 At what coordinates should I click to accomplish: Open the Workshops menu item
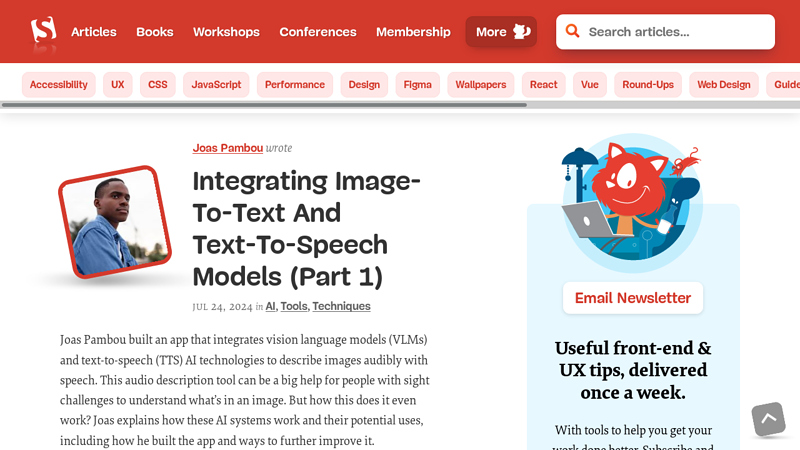coord(226,32)
